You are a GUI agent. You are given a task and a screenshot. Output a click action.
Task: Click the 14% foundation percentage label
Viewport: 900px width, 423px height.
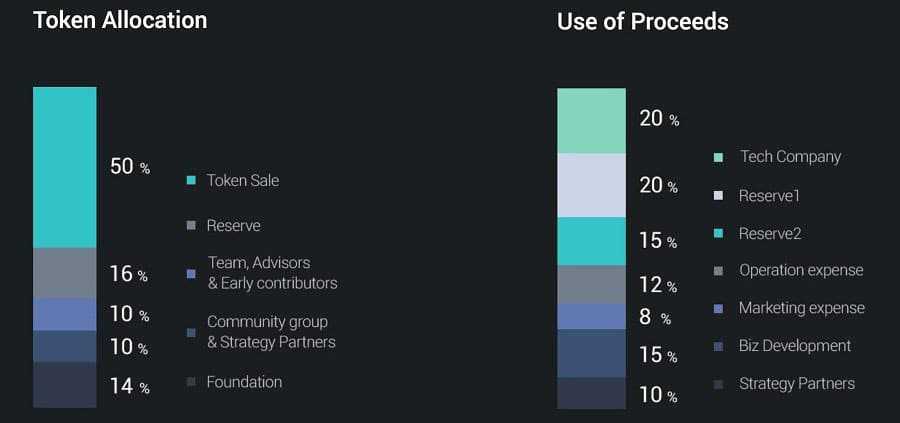pos(129,386)
